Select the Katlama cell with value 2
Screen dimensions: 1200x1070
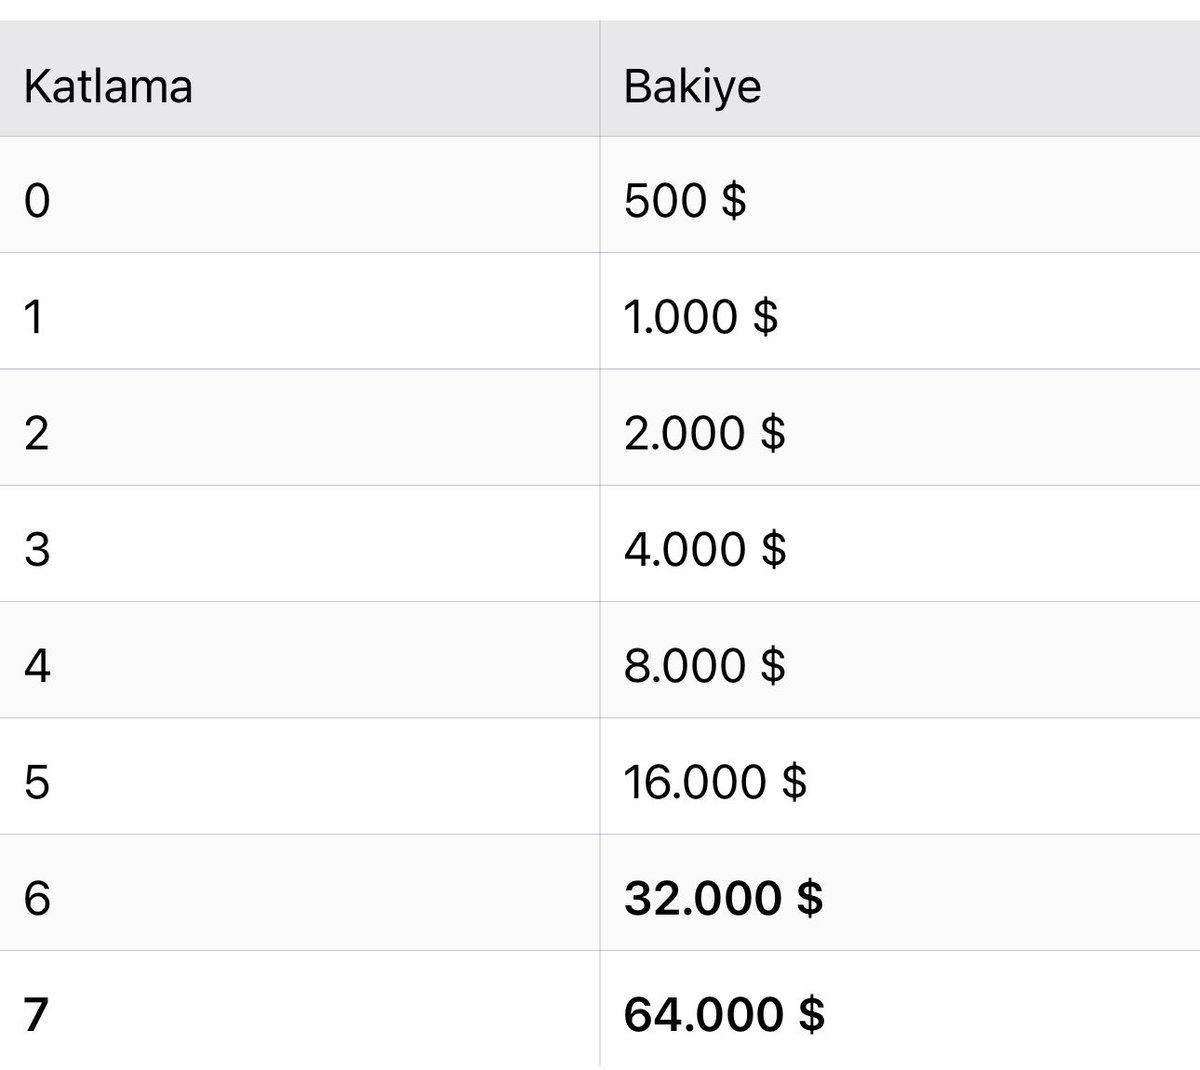[300, 427]
